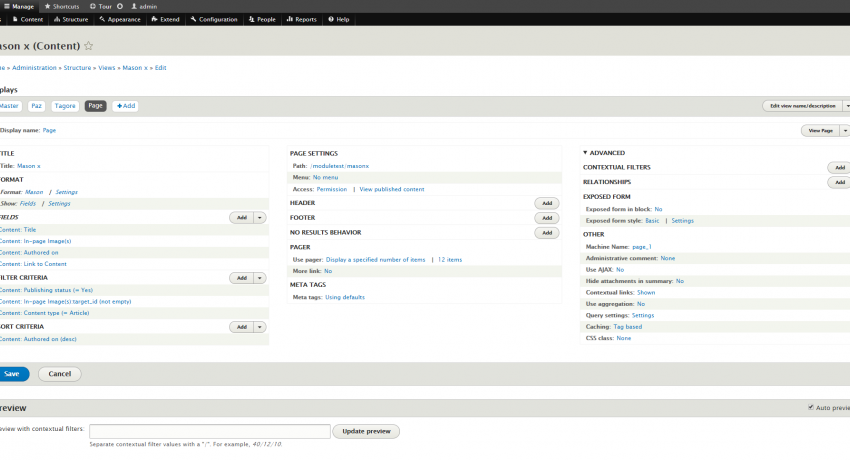Select the Page display tab

[95, 106]
